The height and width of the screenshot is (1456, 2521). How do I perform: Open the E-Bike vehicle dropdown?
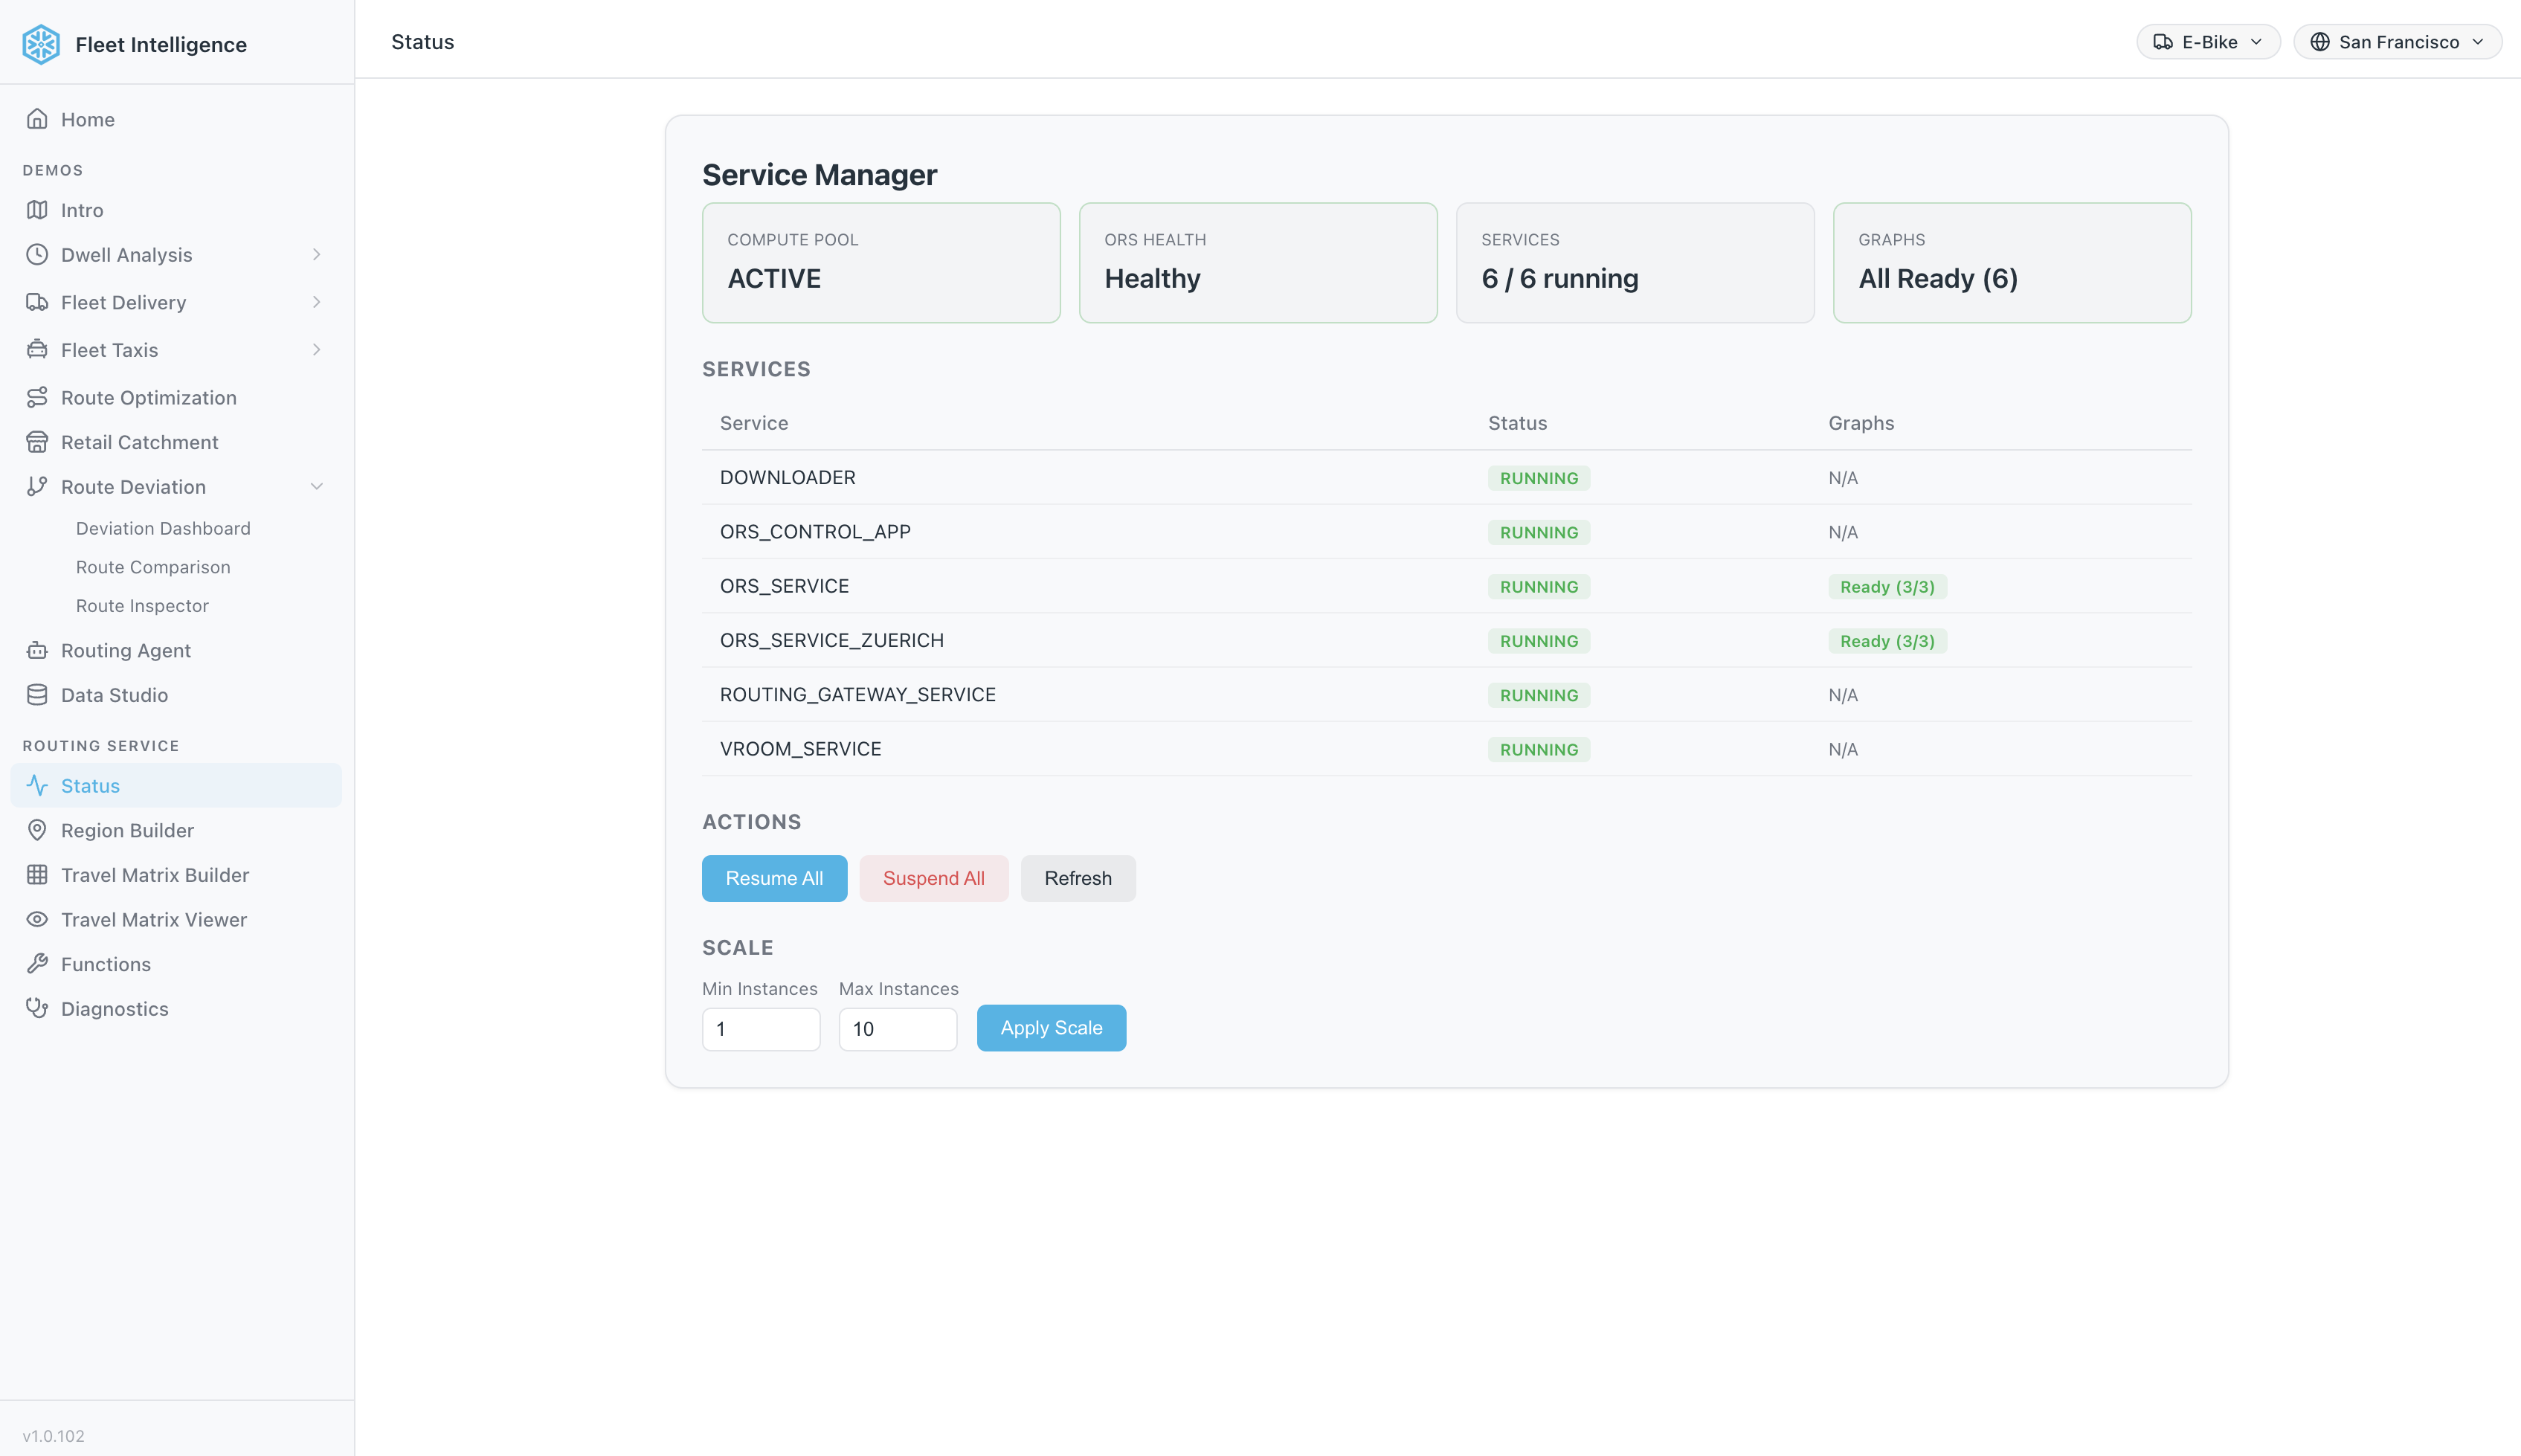click(2207, 42)
